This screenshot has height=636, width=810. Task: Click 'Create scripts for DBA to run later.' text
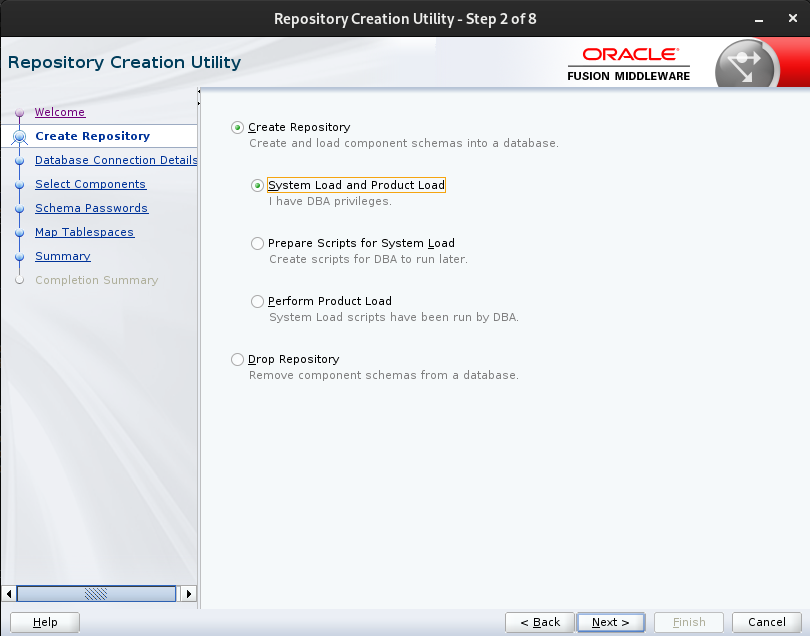coord(368,259)
